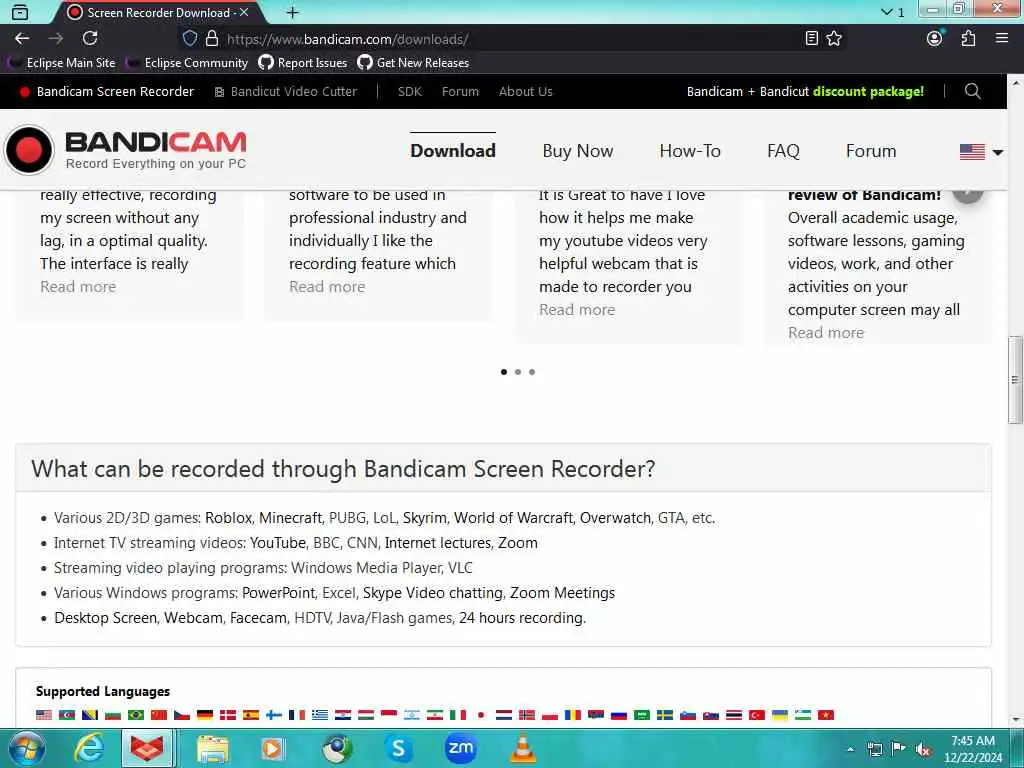The height and width of the screenshot is (768, 1024).
Task: Select the Sweden flag under Supported Languages
Action: [x=665, y=715]
